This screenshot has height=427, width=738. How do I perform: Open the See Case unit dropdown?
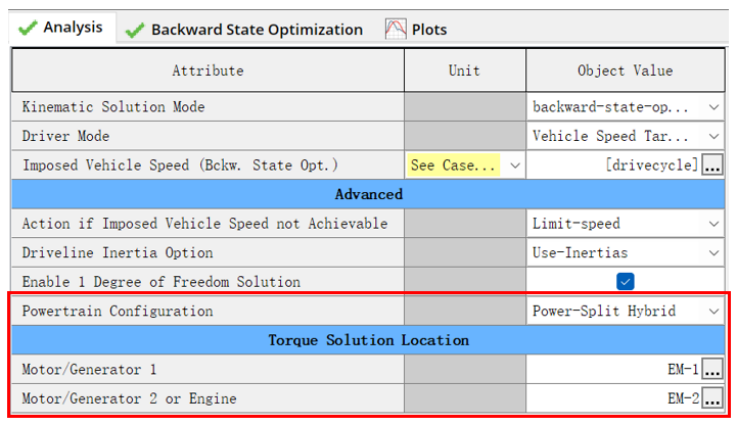click(x=515, y=165)
